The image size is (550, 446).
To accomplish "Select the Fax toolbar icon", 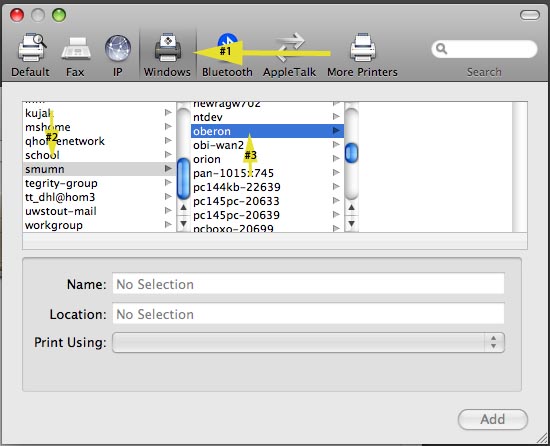I will (x=76, y=48).
